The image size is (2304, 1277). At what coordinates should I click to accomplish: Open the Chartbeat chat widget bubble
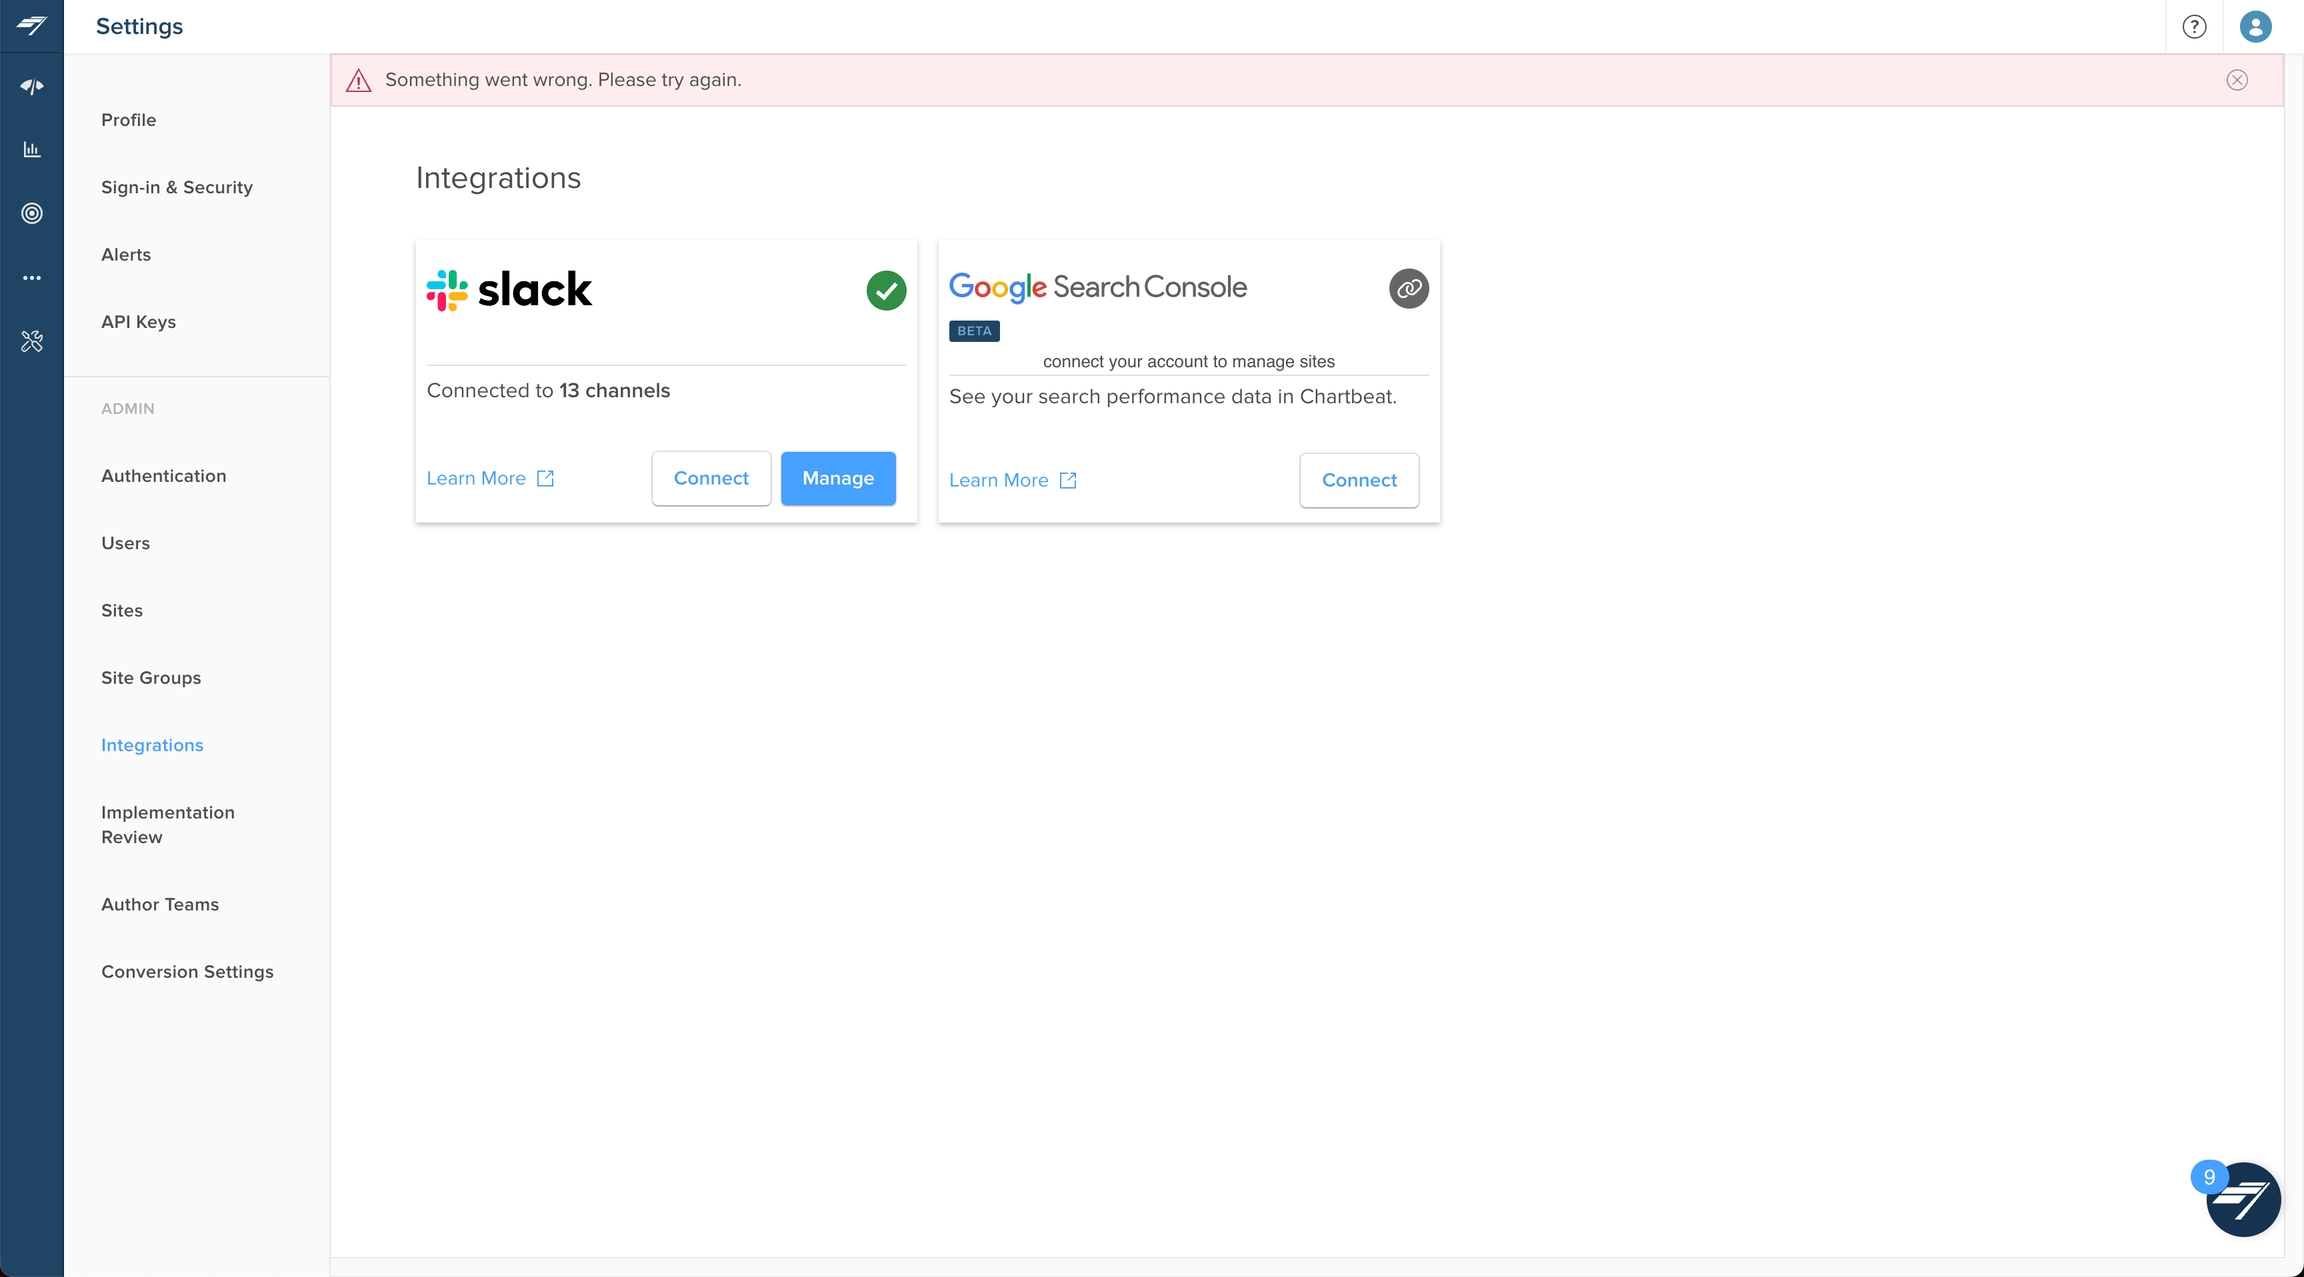2243,1199
